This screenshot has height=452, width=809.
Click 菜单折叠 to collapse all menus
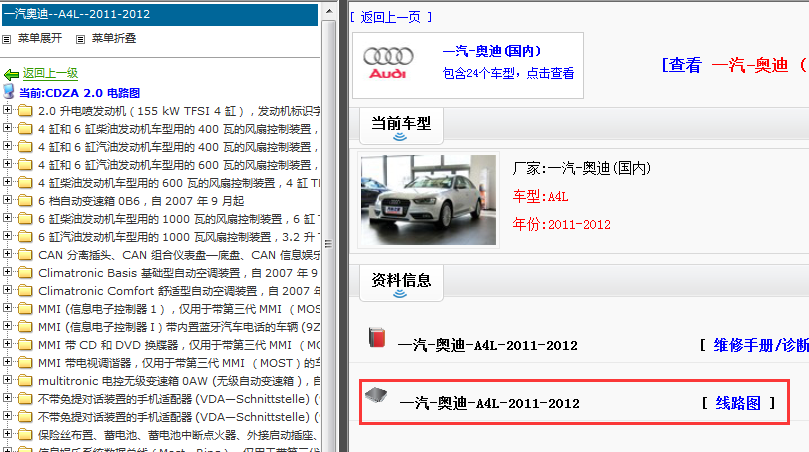coord(114,39)
